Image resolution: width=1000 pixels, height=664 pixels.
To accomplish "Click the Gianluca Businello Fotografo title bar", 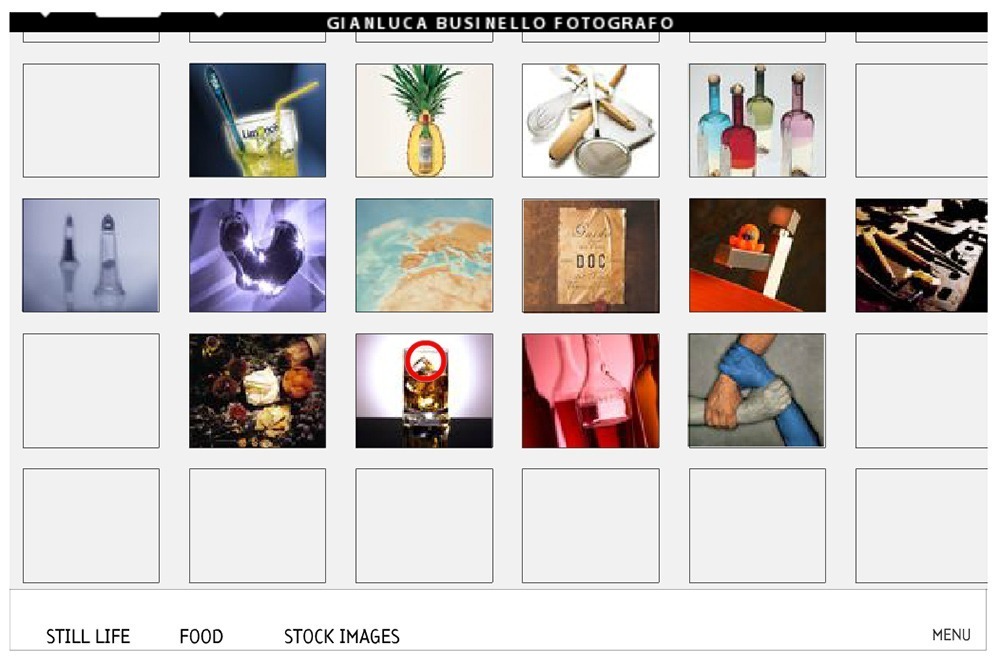I will point(499,23).
